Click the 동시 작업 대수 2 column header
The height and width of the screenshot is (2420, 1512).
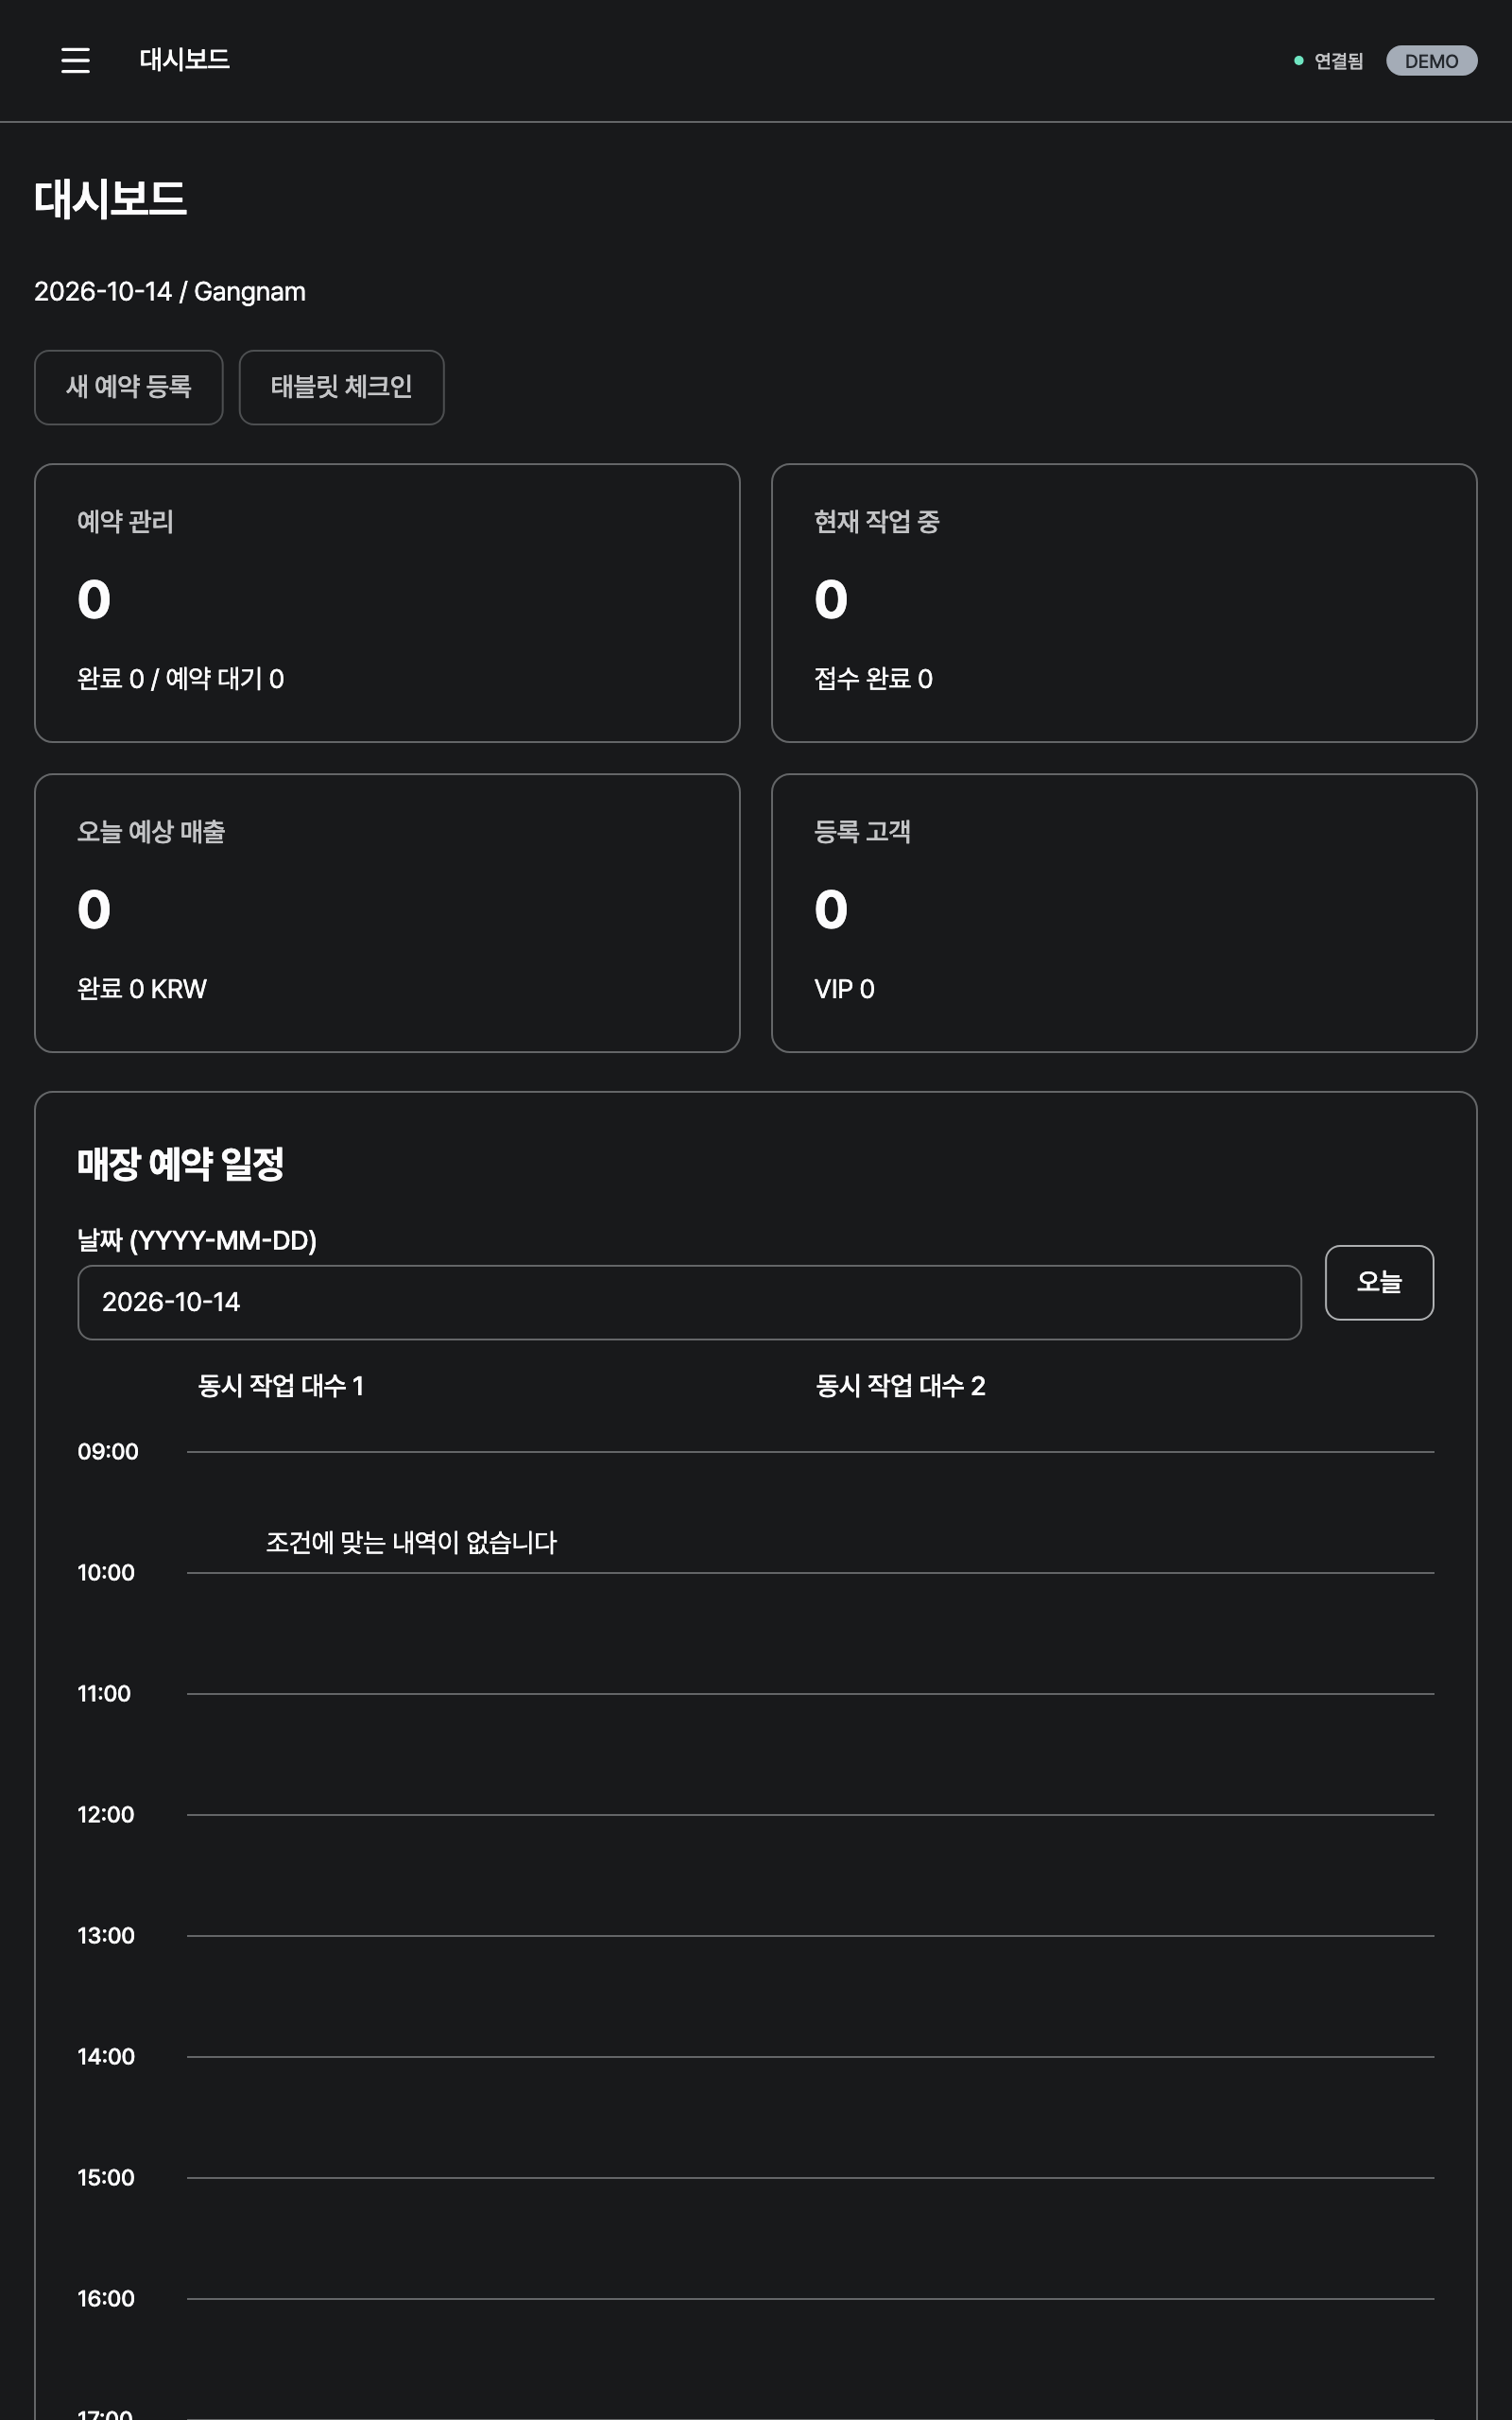coord(900,1385)
